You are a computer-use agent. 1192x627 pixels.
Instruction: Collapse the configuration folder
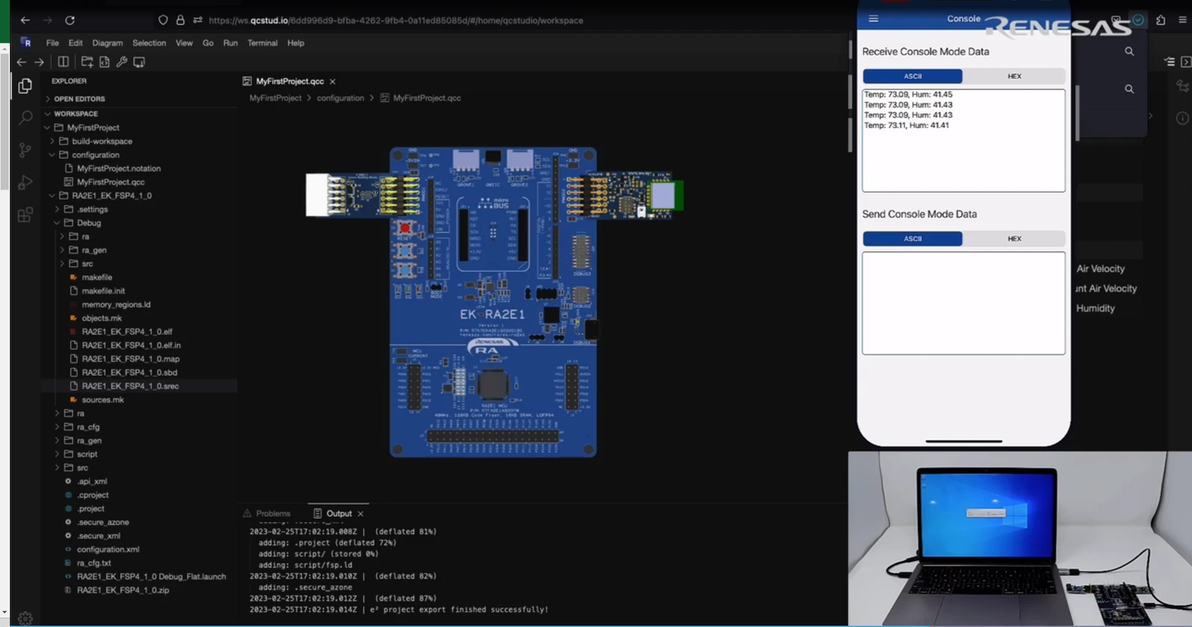pos(95,155)
